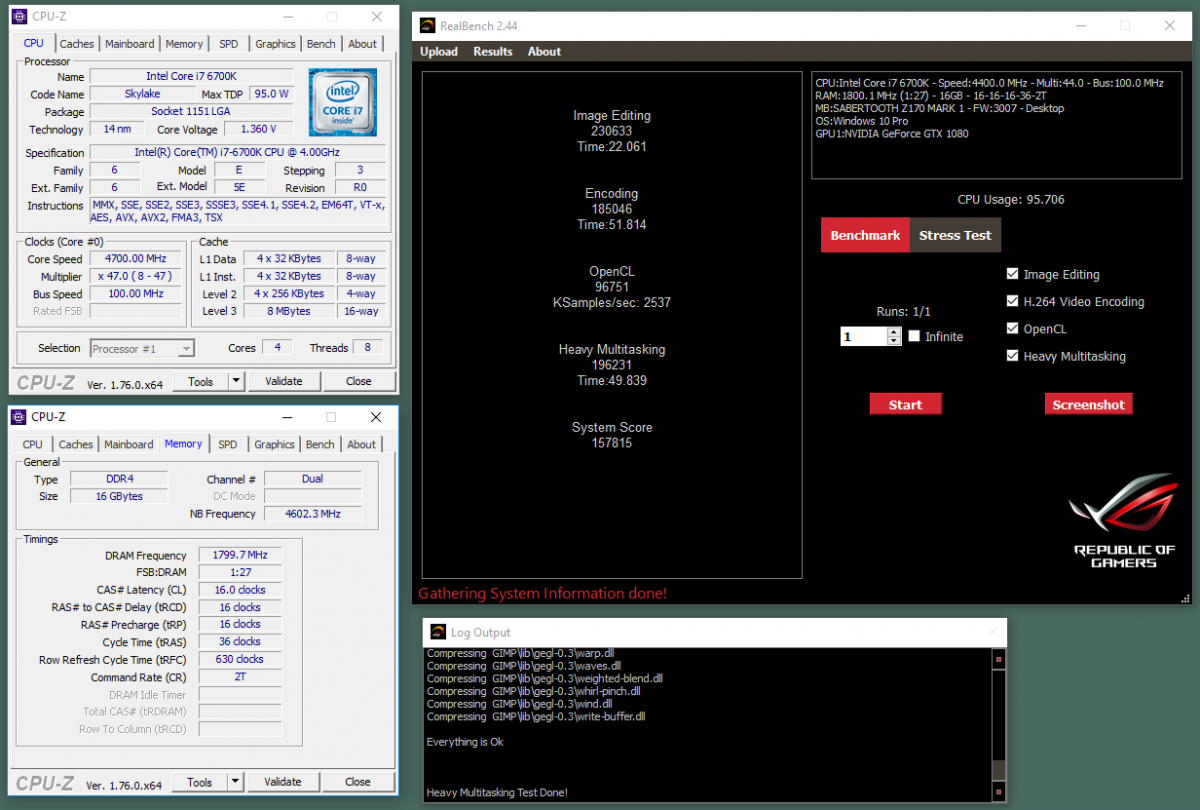
Task: Click the Image Editing 230633 score
Action: tap(612, 131)
